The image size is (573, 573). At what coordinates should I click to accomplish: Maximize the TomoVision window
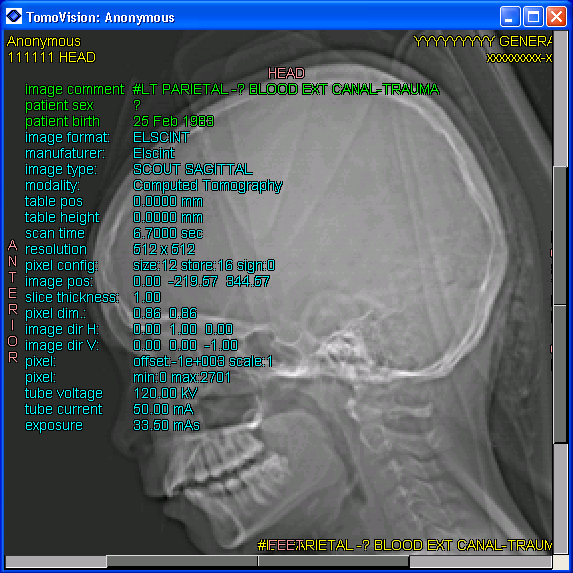pyautogui.click(x=533, y=17)
